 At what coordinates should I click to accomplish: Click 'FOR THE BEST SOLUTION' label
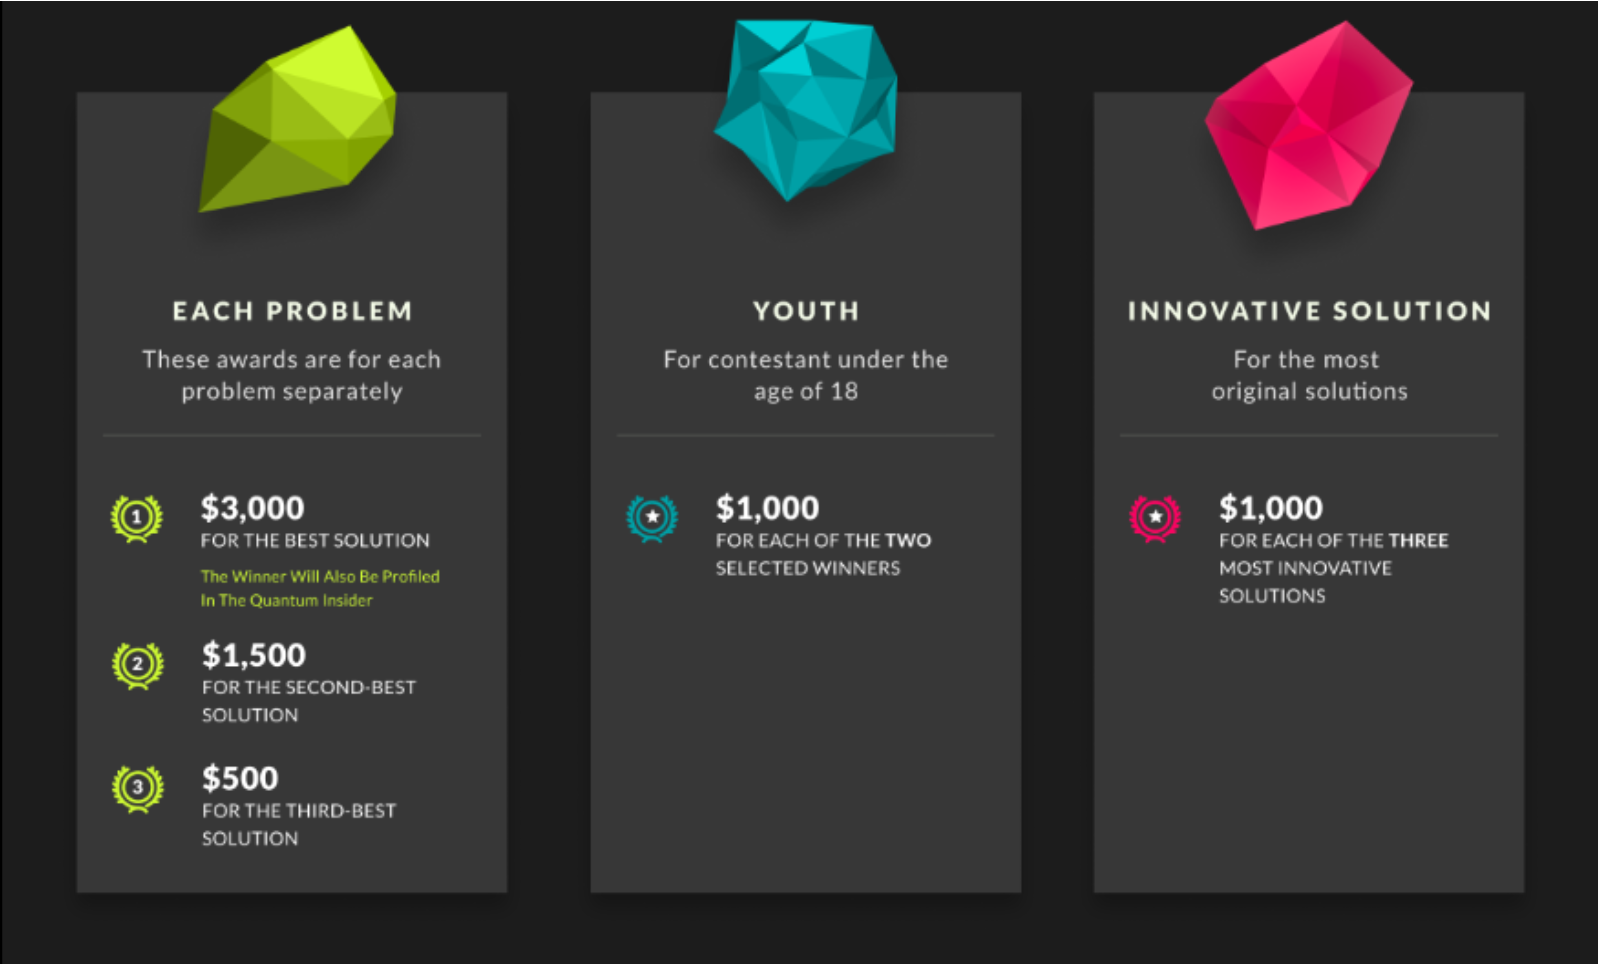(315, 540)
